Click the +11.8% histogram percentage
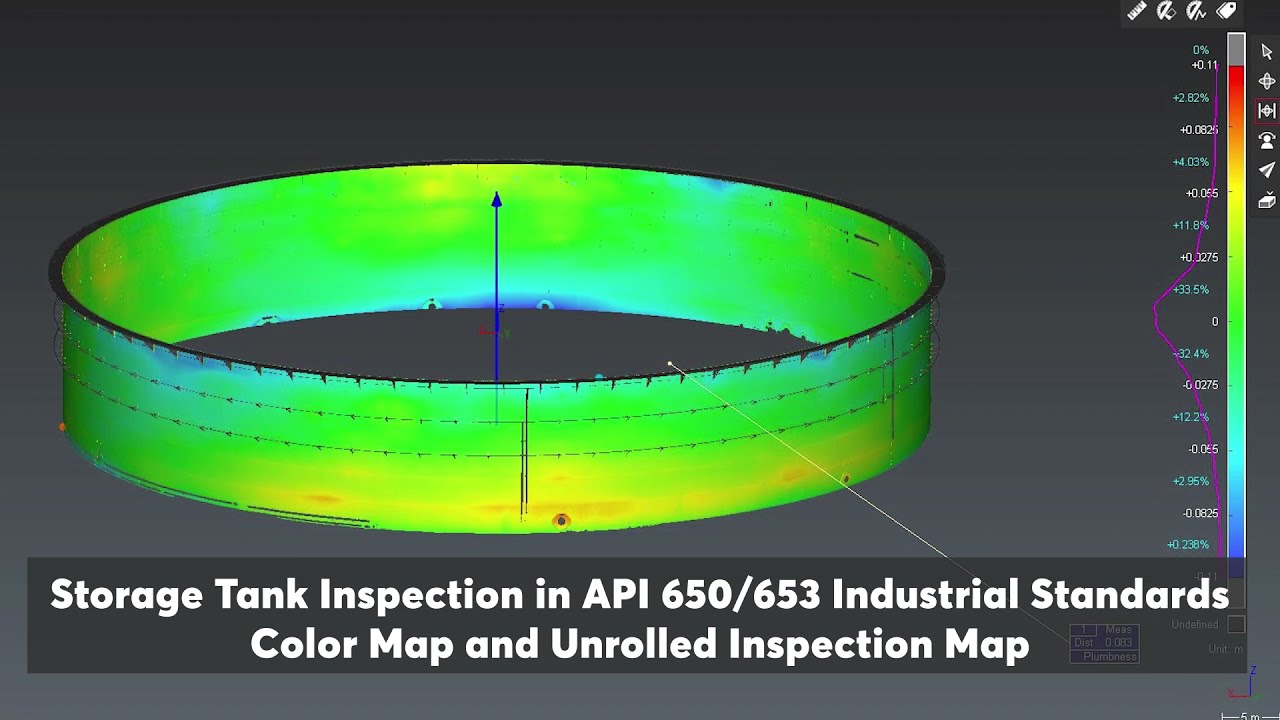Screen dimensions: 1280x720 pyautogui.click(x=1190, y=226)
